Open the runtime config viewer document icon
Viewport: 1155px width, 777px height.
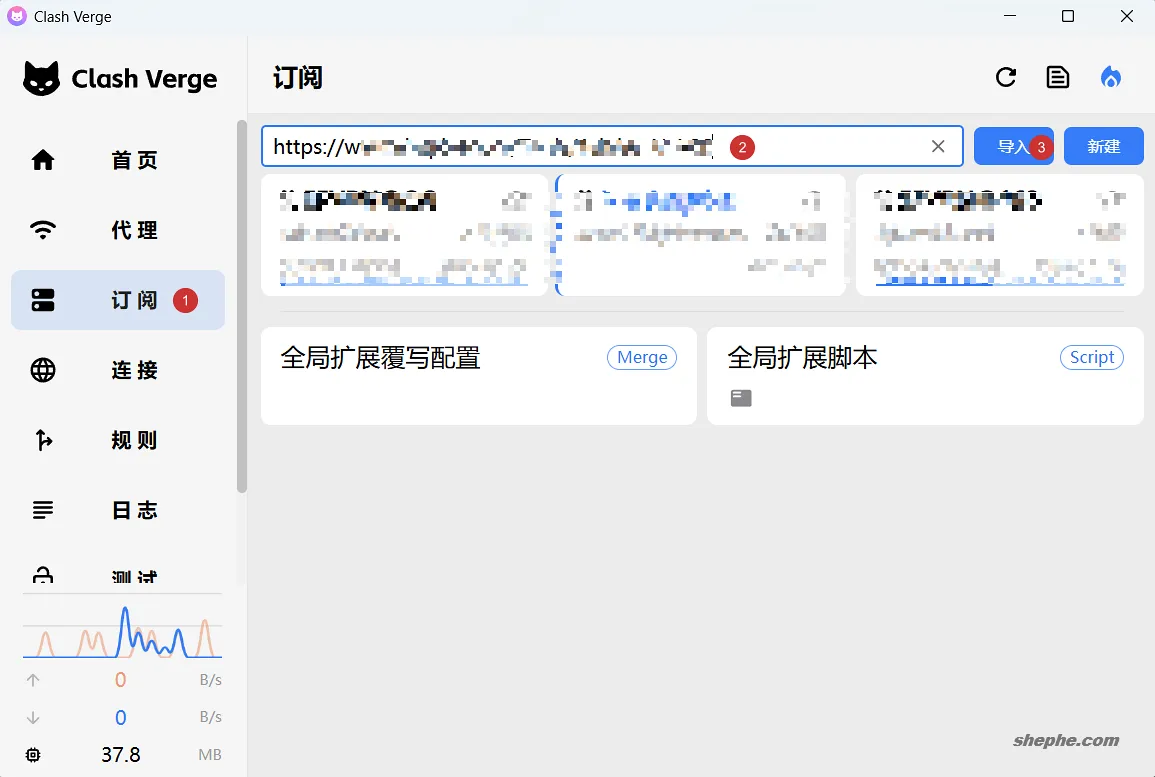point(1058,76)
